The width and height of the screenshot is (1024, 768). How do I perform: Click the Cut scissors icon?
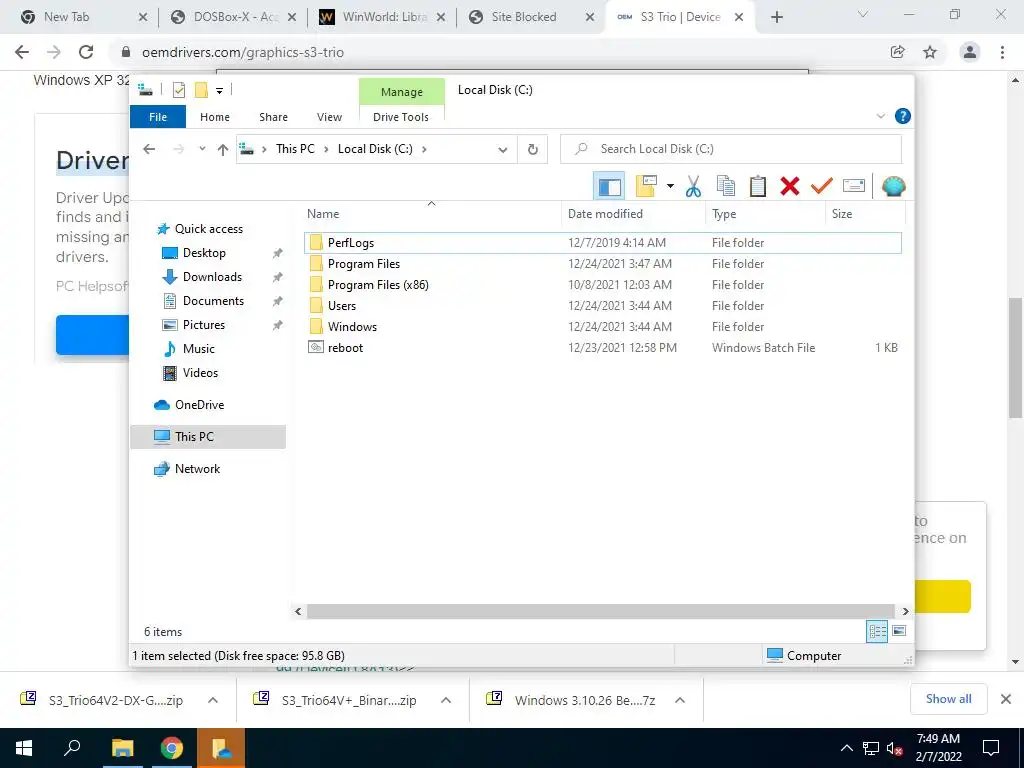click(x=694, y=187)
